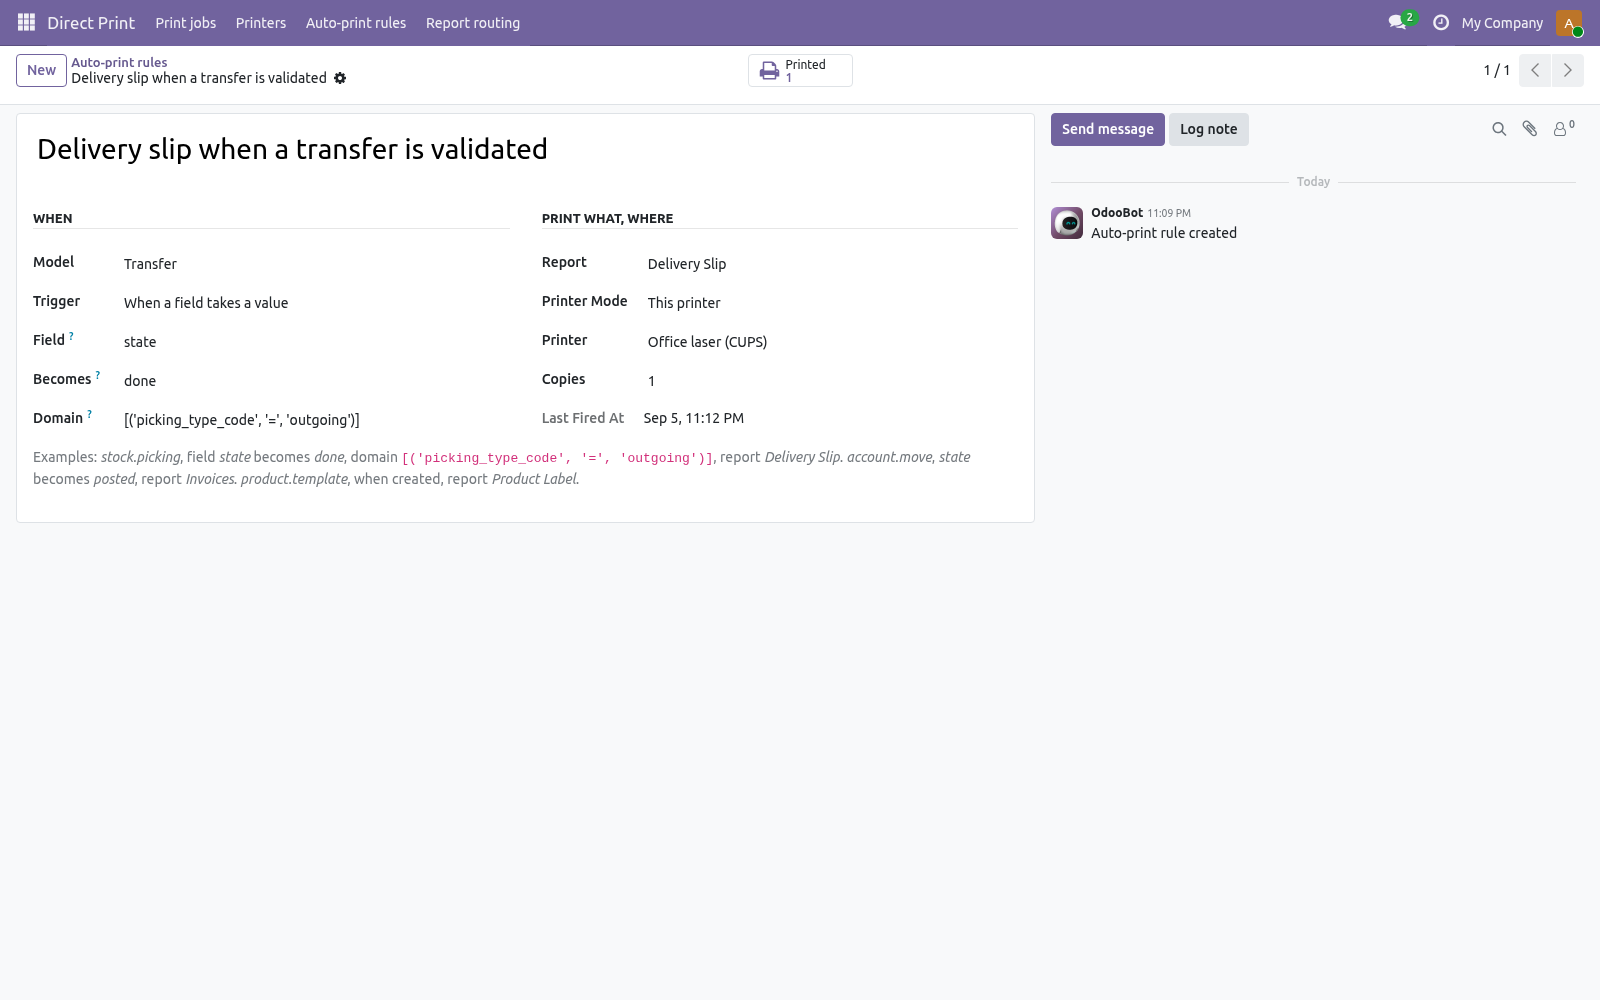Viewport: 1600px width, 1000px height.
Task: Click Direct Print app title
Action: click(x=91, y=22)
